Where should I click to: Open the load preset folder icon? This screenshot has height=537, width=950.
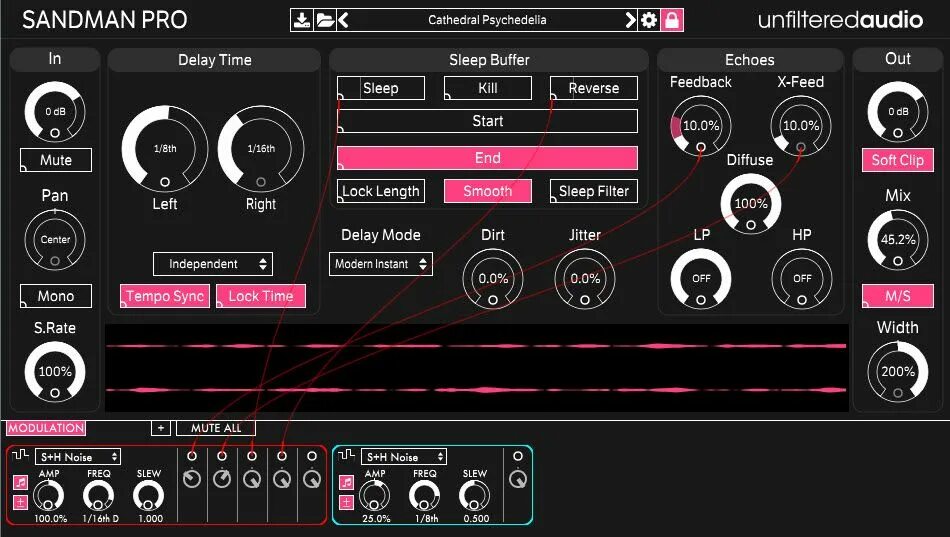click(x=325, y=20)
